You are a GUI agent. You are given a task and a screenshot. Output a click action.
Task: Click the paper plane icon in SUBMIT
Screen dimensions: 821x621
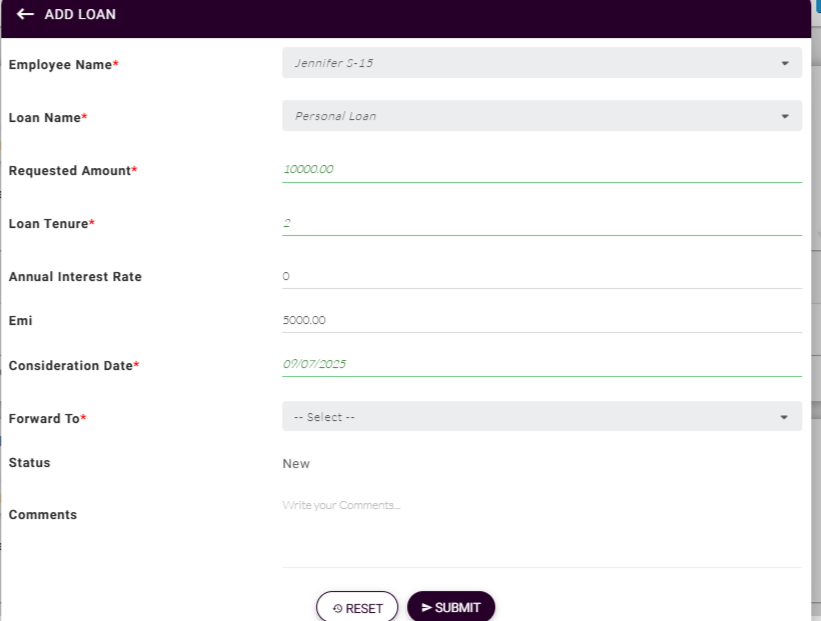(426, 607)
